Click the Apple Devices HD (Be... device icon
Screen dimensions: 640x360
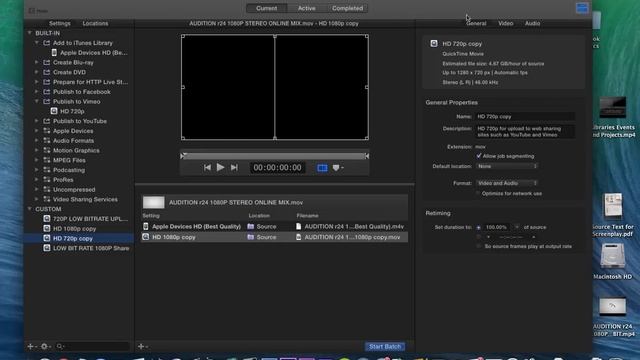click(54, 53)
